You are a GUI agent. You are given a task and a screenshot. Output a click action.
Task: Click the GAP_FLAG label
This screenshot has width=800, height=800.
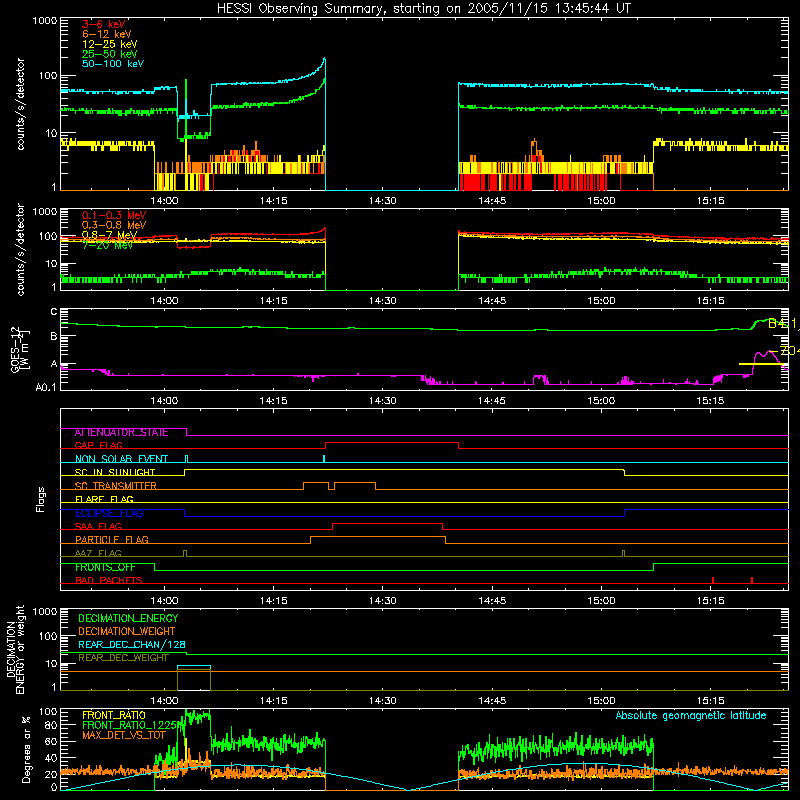pyautogui.click(x=98, y=445)
